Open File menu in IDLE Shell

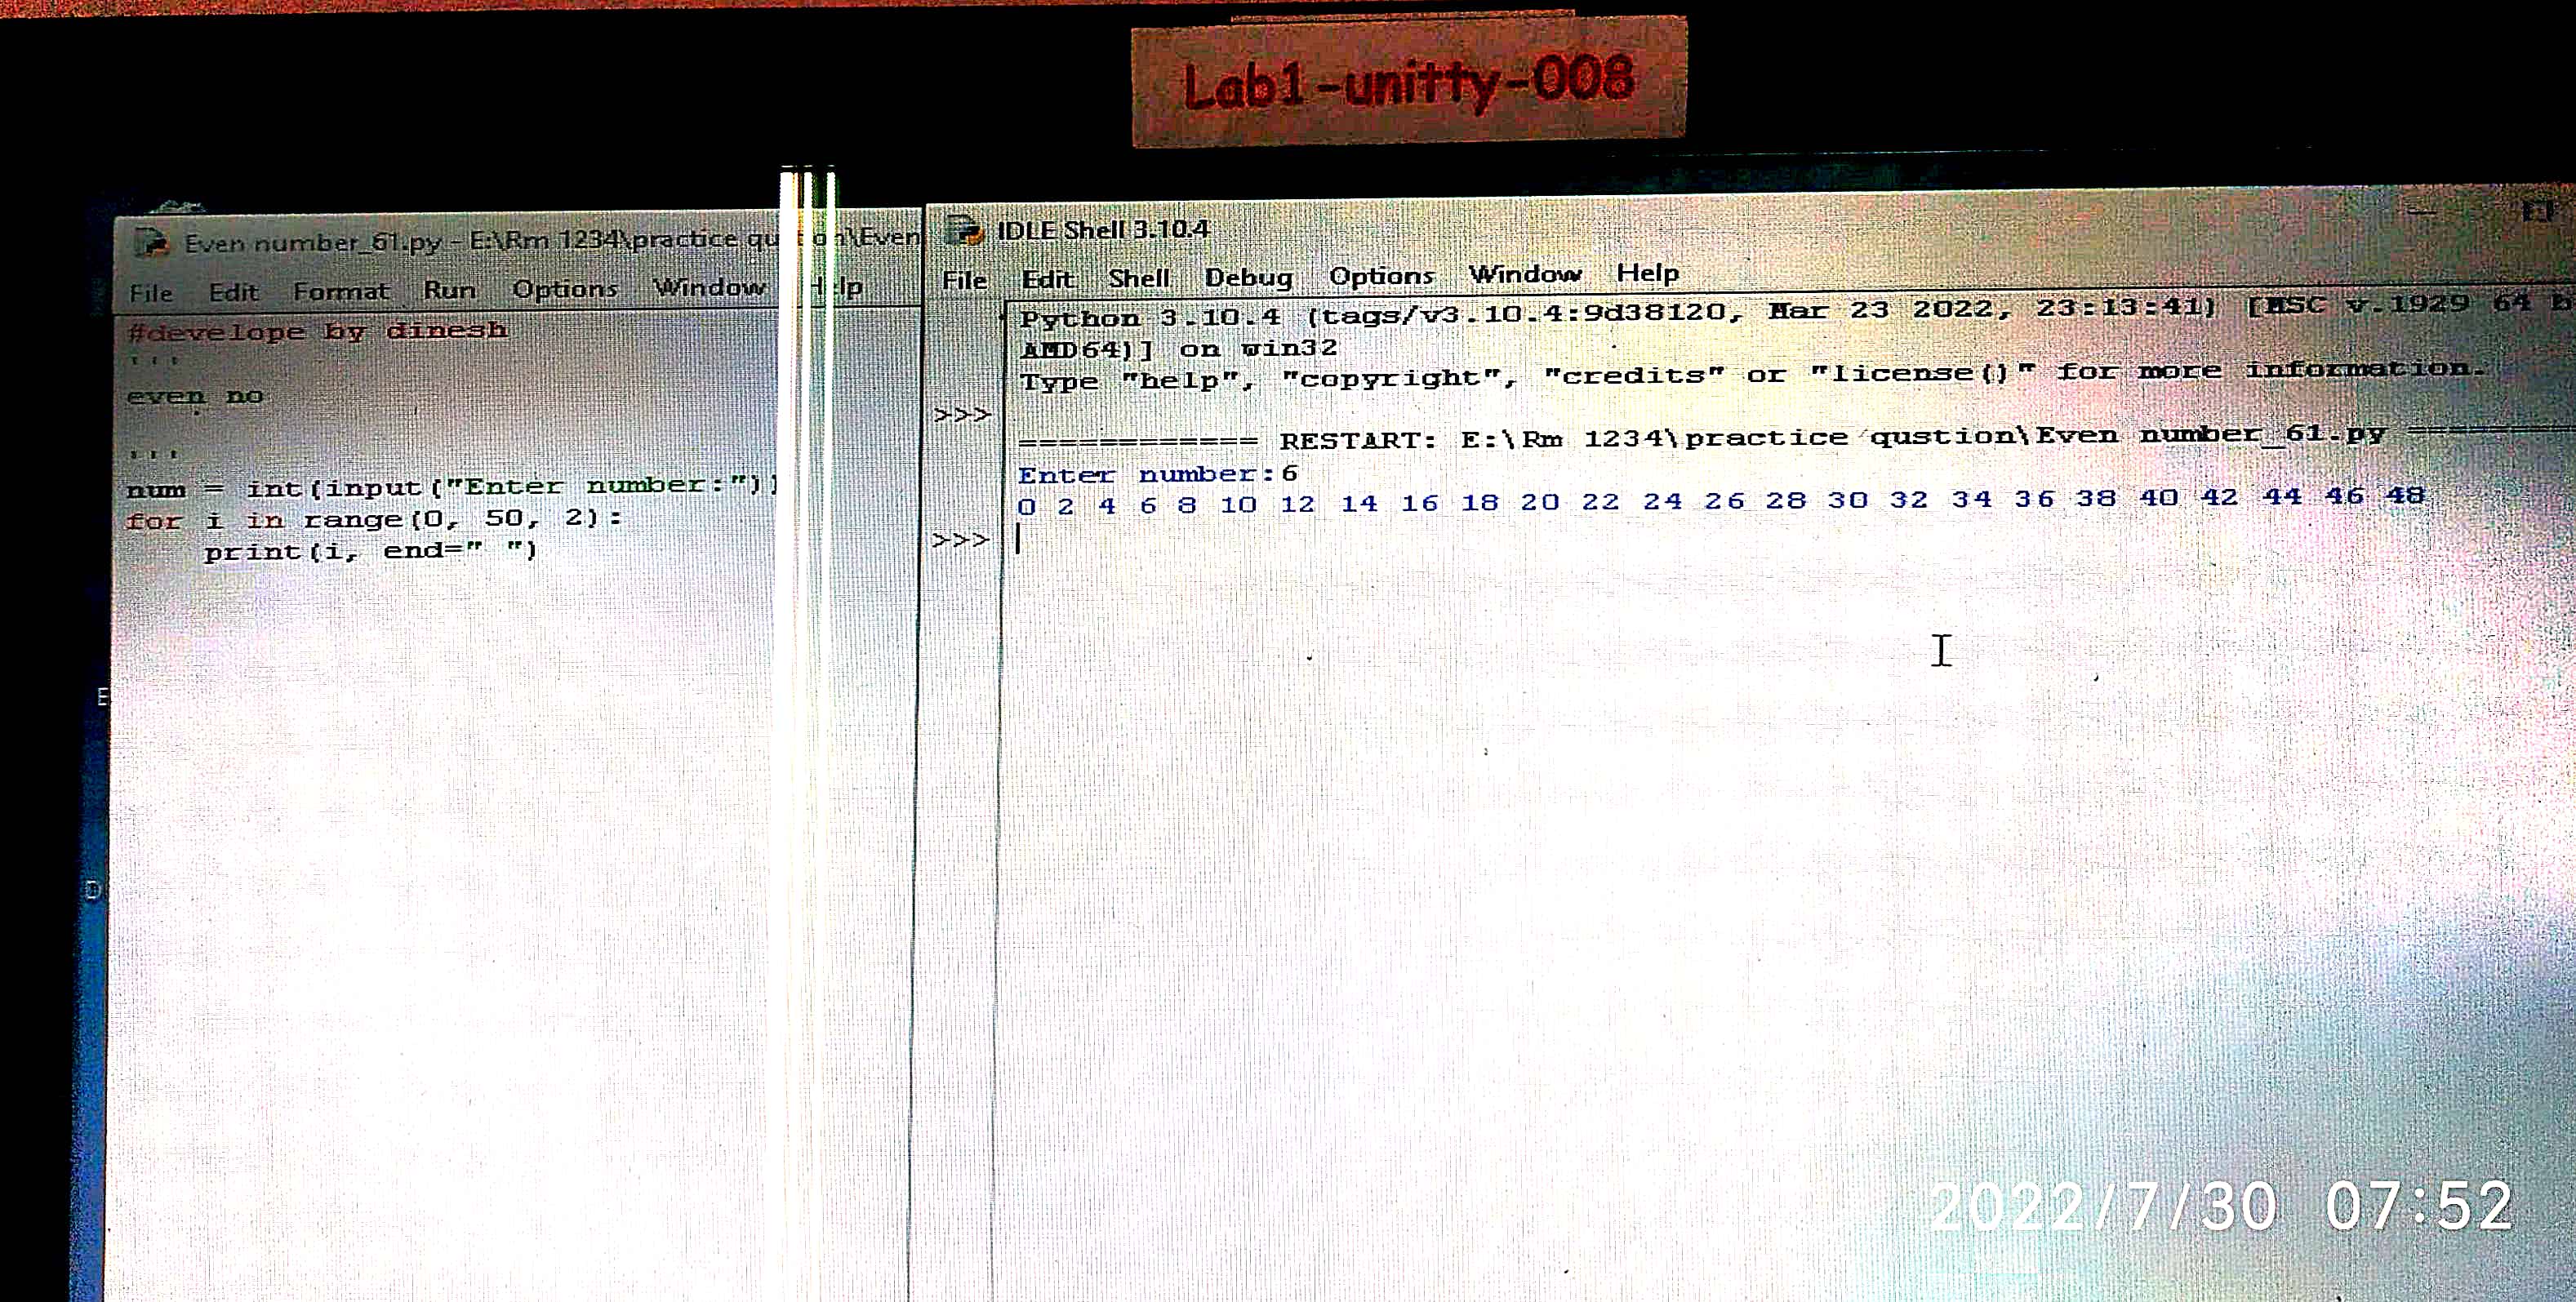tap(964, 281)
